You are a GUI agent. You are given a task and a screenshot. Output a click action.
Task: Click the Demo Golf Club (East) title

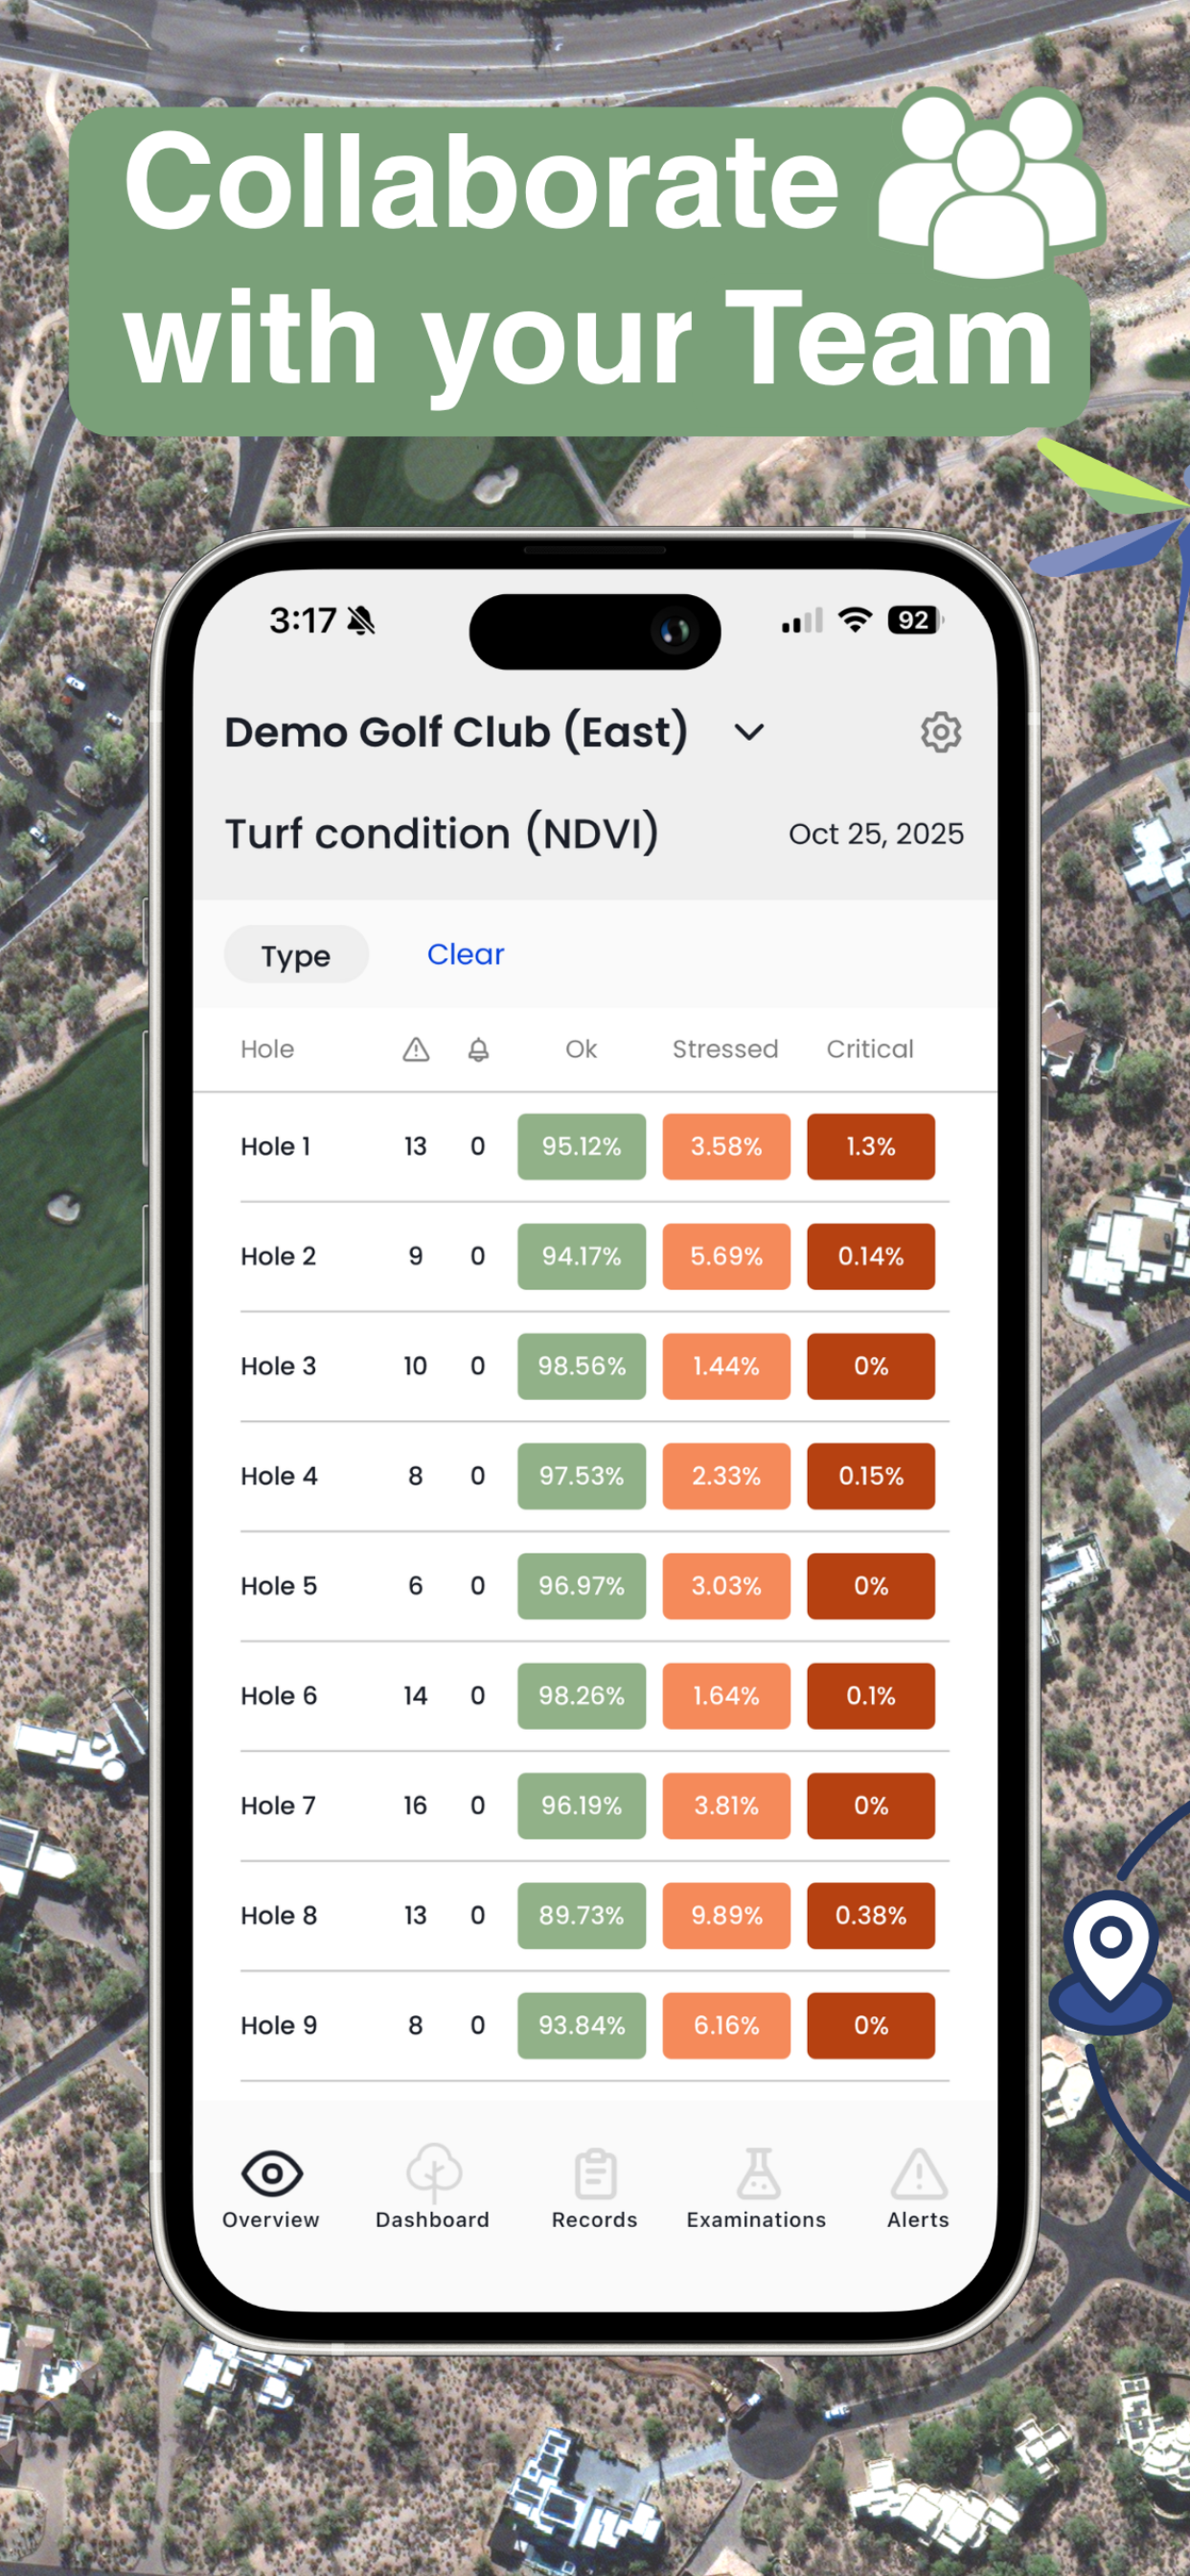coord(456,732)
